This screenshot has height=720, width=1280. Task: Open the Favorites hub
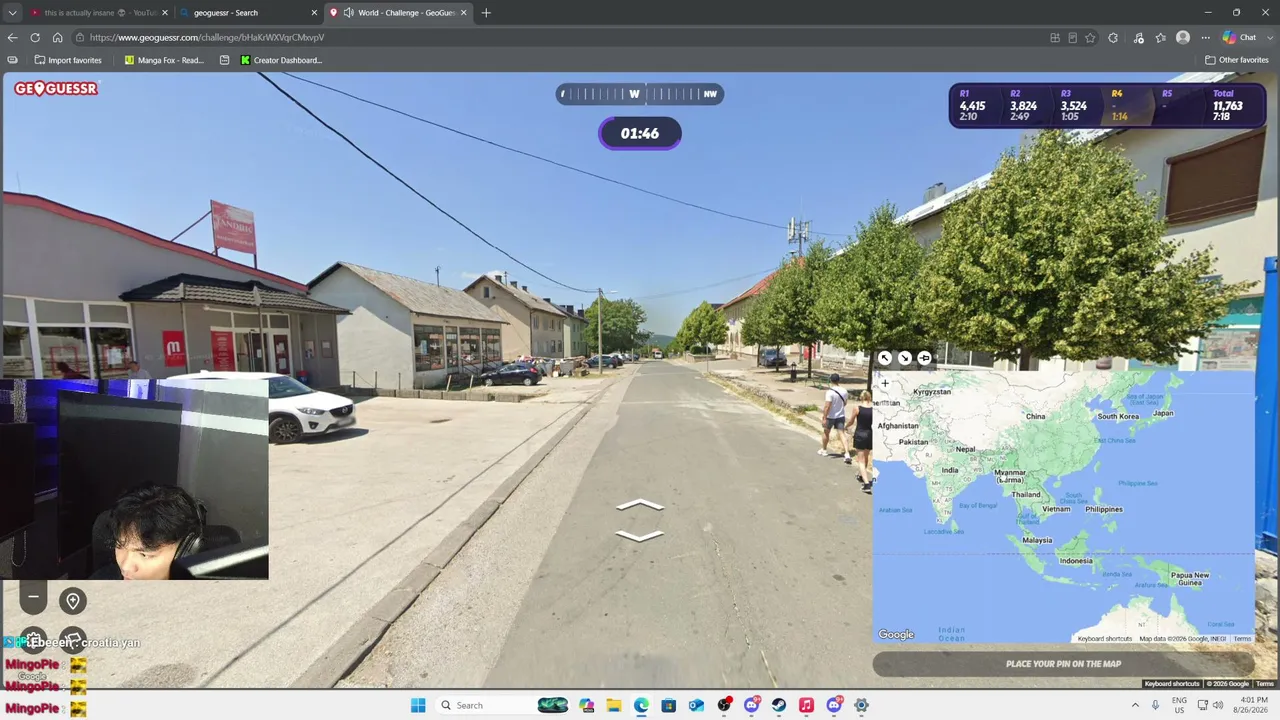1160,38
